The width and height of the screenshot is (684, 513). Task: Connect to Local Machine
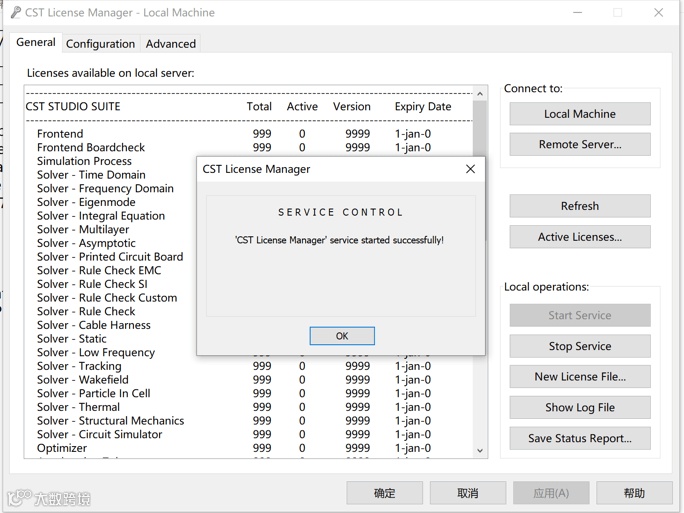click(x=580, y=114)
